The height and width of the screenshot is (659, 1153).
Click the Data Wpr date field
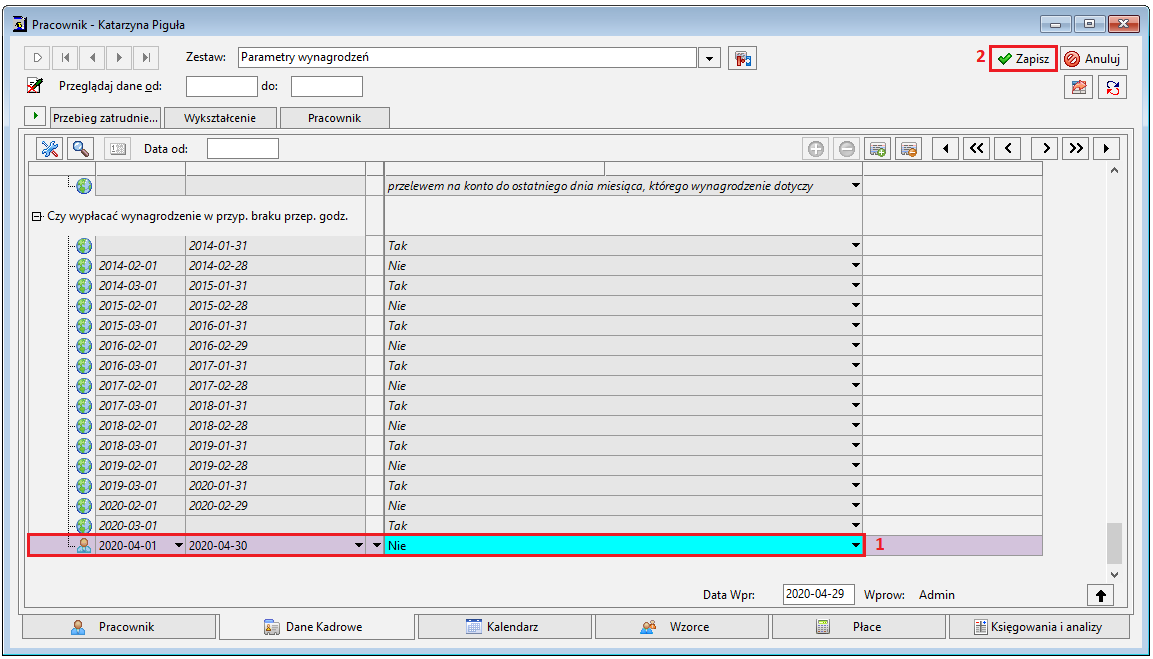point(818,594)
